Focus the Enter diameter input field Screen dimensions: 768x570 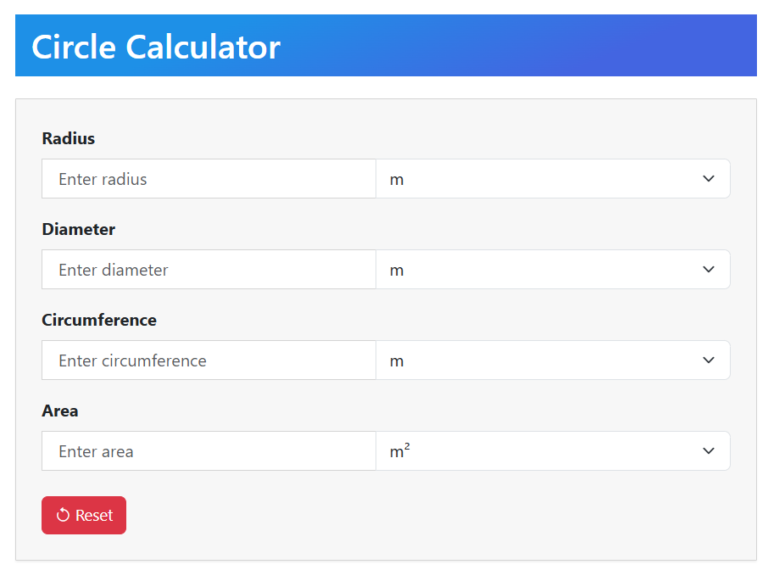pyautogui.click(x=209, y=269)
